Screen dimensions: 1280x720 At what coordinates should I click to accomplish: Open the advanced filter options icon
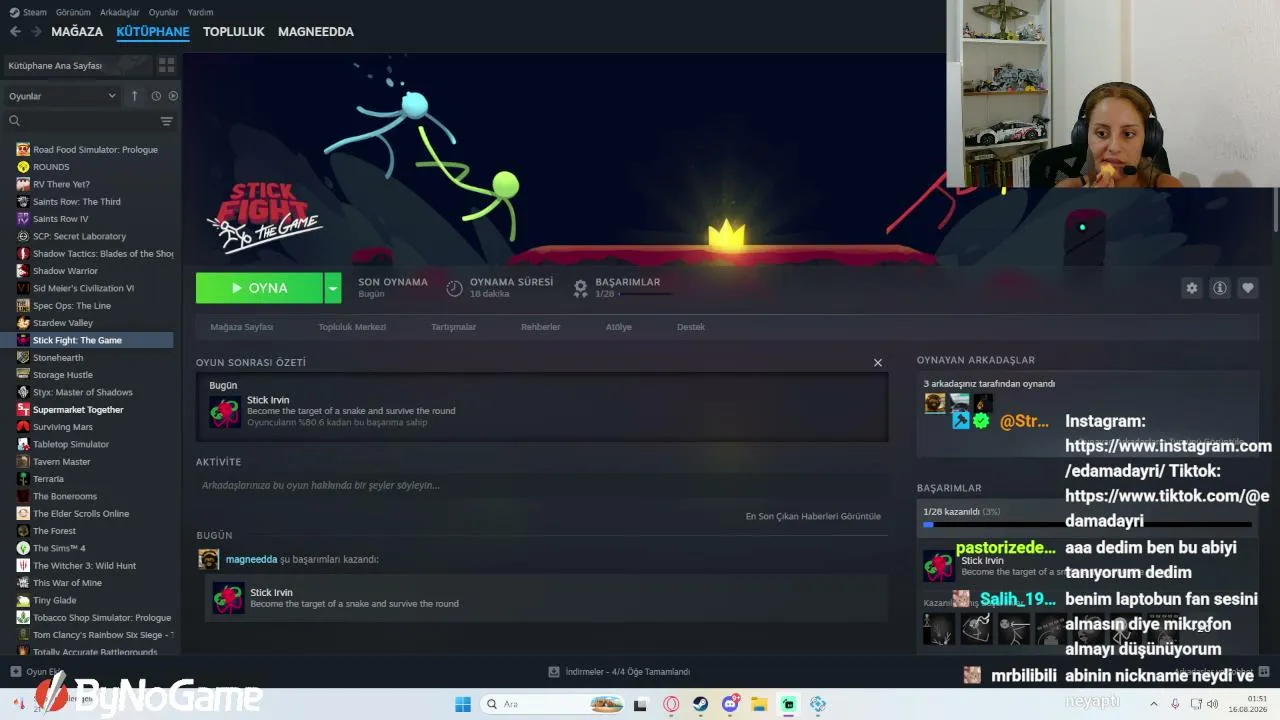166,121
